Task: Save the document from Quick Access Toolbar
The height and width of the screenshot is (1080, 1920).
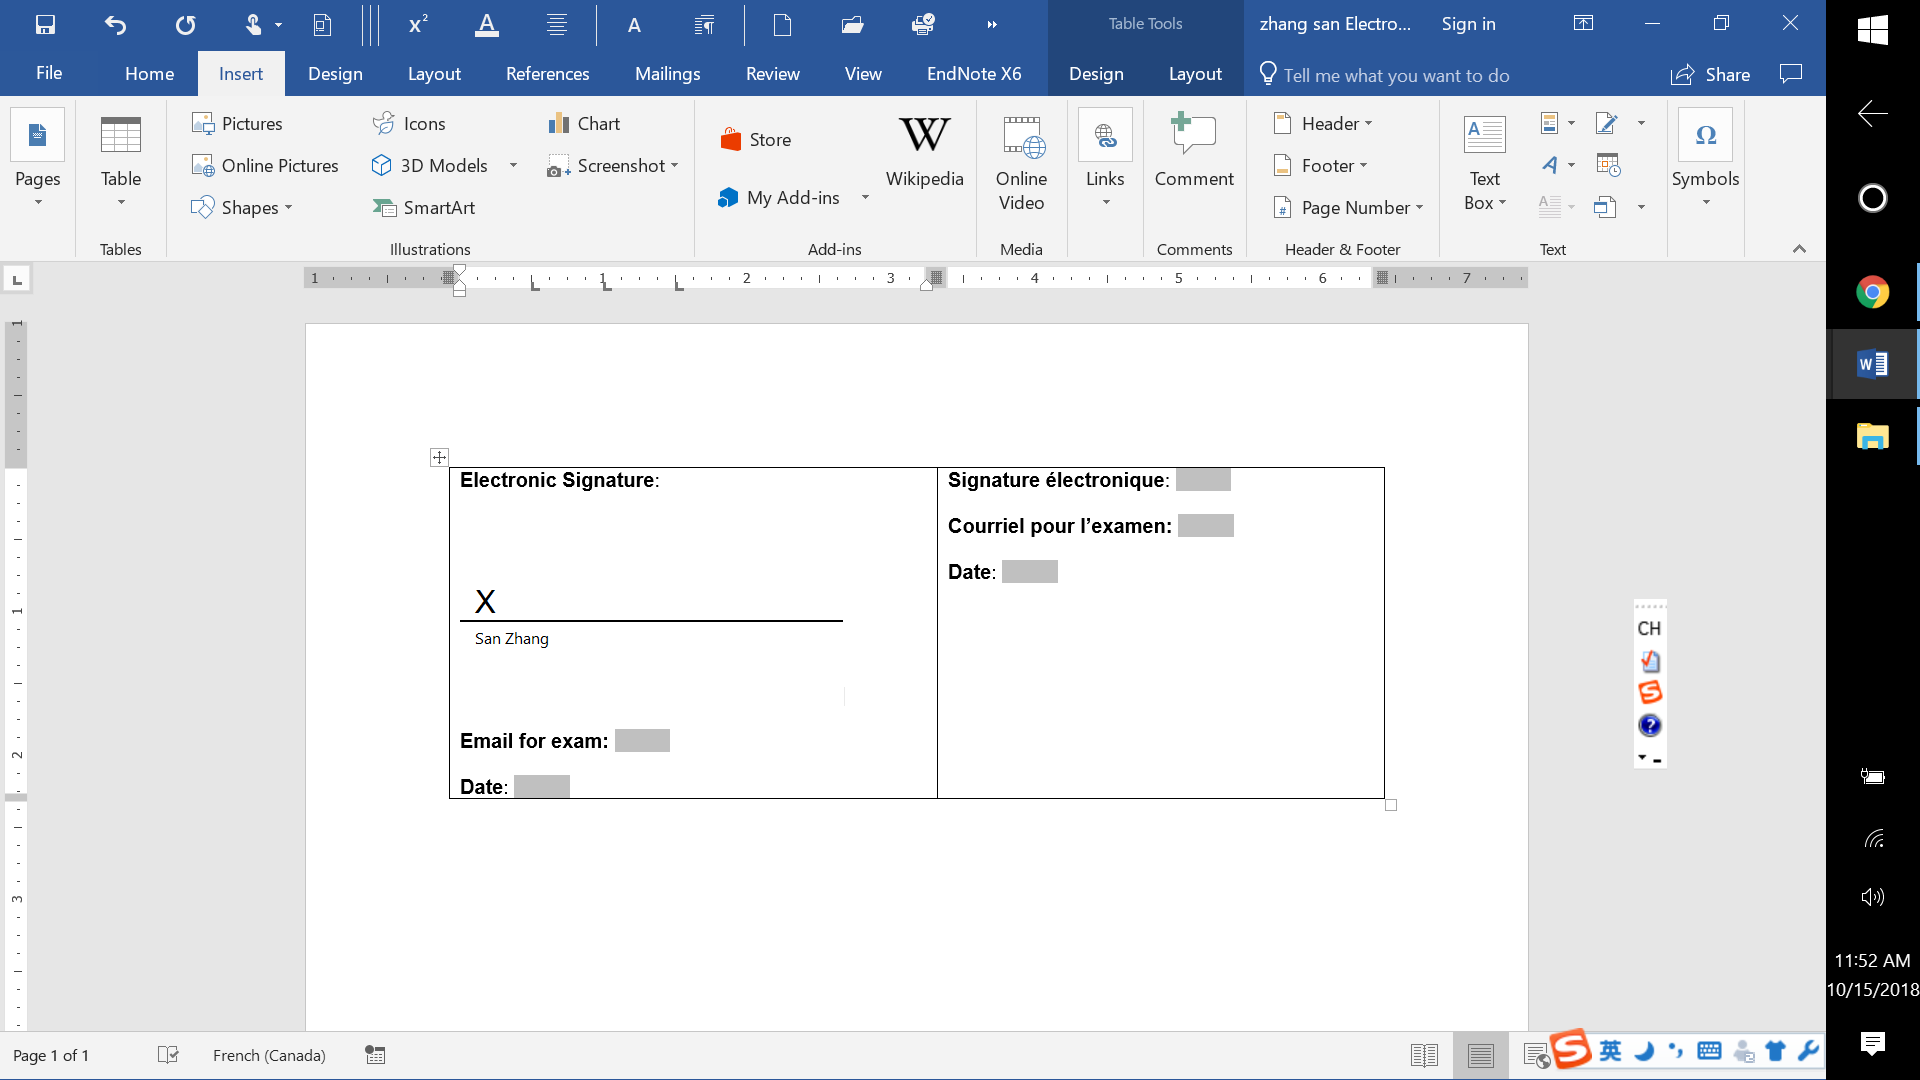Action: click(x=45, y=25)
